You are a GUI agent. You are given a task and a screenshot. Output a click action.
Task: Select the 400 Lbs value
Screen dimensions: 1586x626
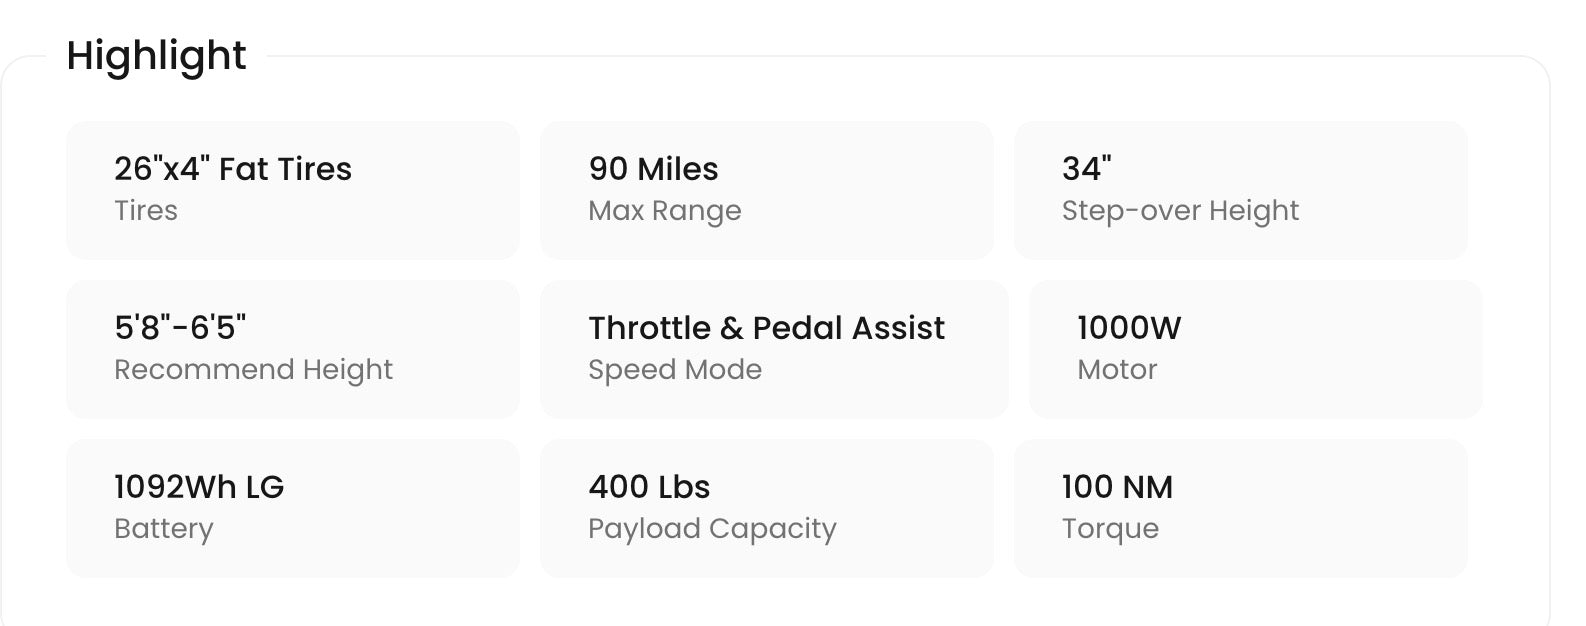pyautogui.click(x=649, y=487)
